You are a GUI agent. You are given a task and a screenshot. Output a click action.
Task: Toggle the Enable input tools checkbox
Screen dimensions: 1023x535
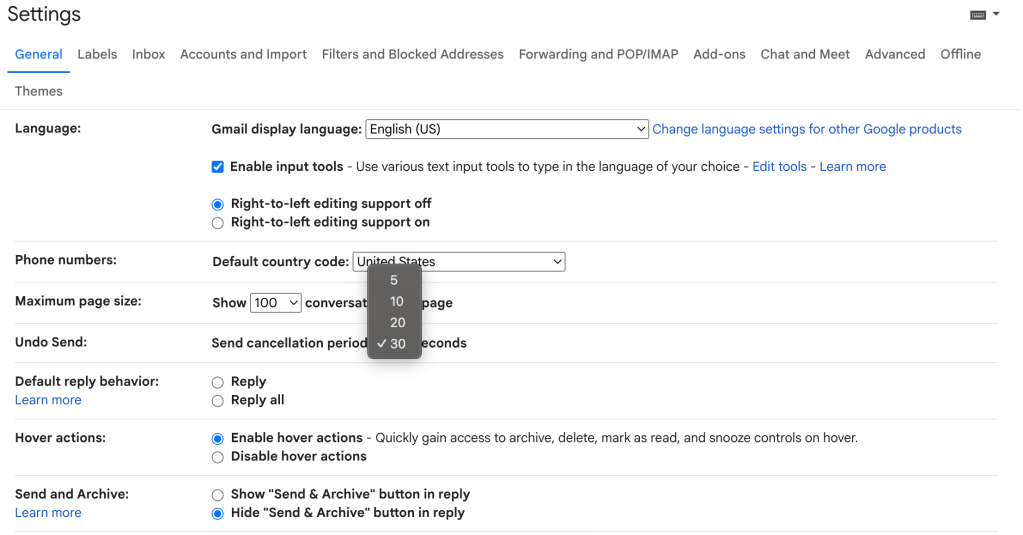pos(218,167)
